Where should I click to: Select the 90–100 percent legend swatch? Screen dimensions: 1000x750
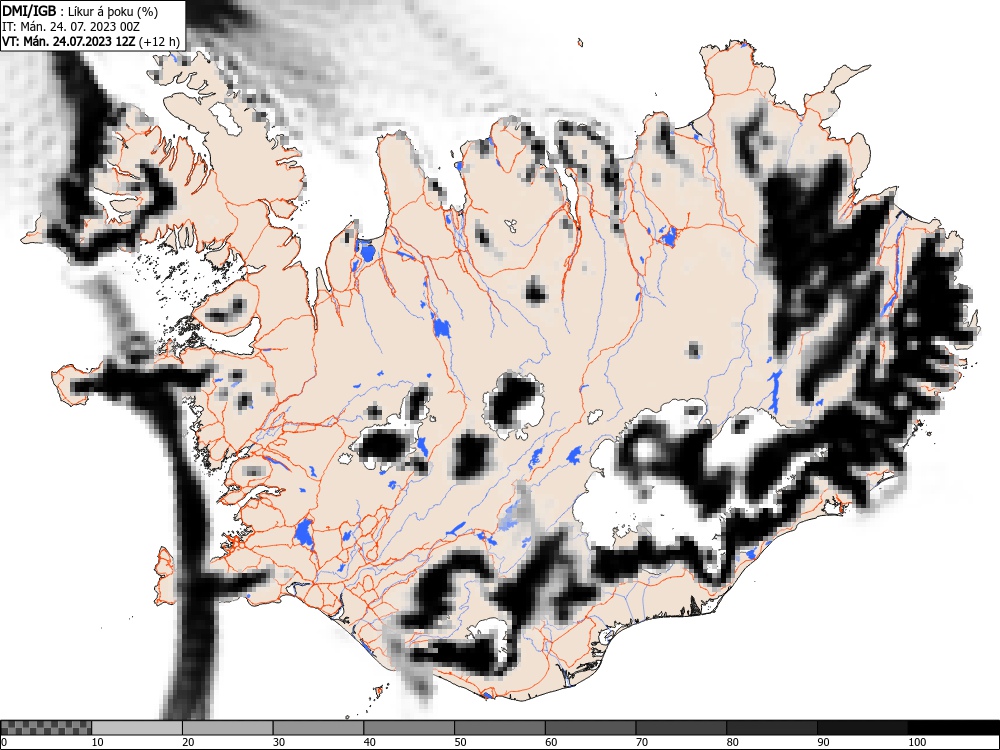click(862, 728)
